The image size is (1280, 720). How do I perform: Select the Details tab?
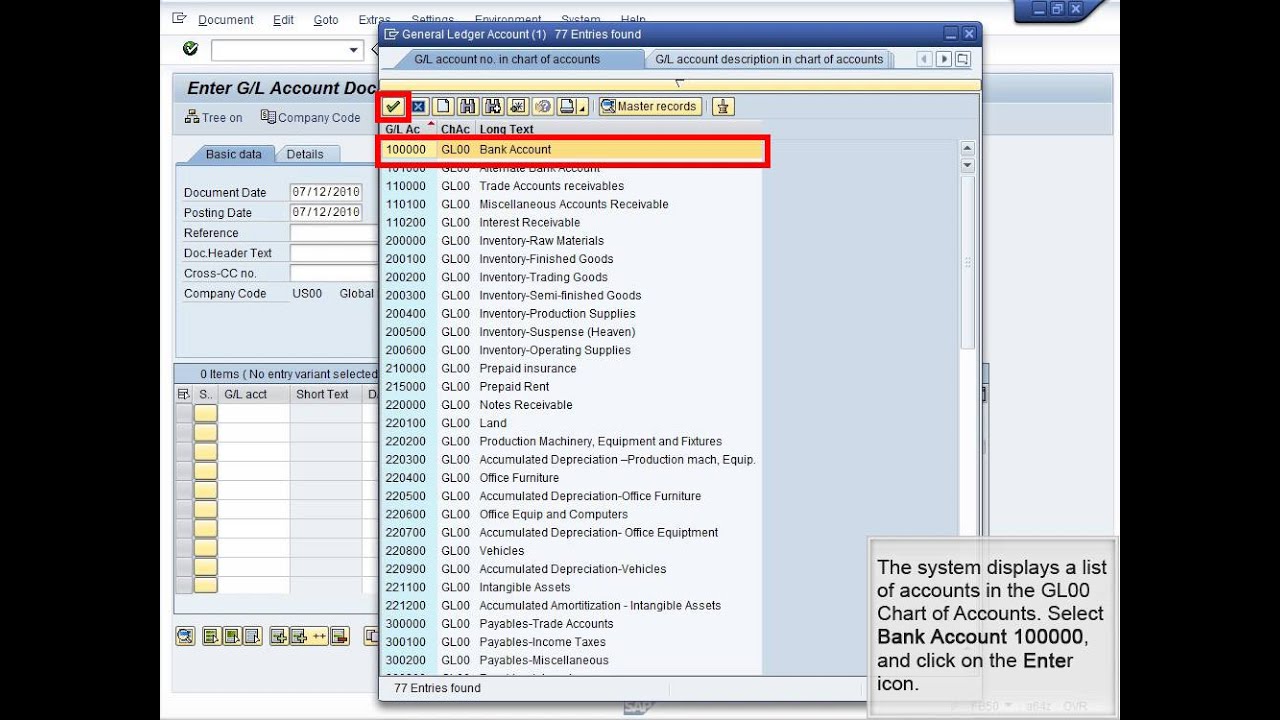coord(305,154)
